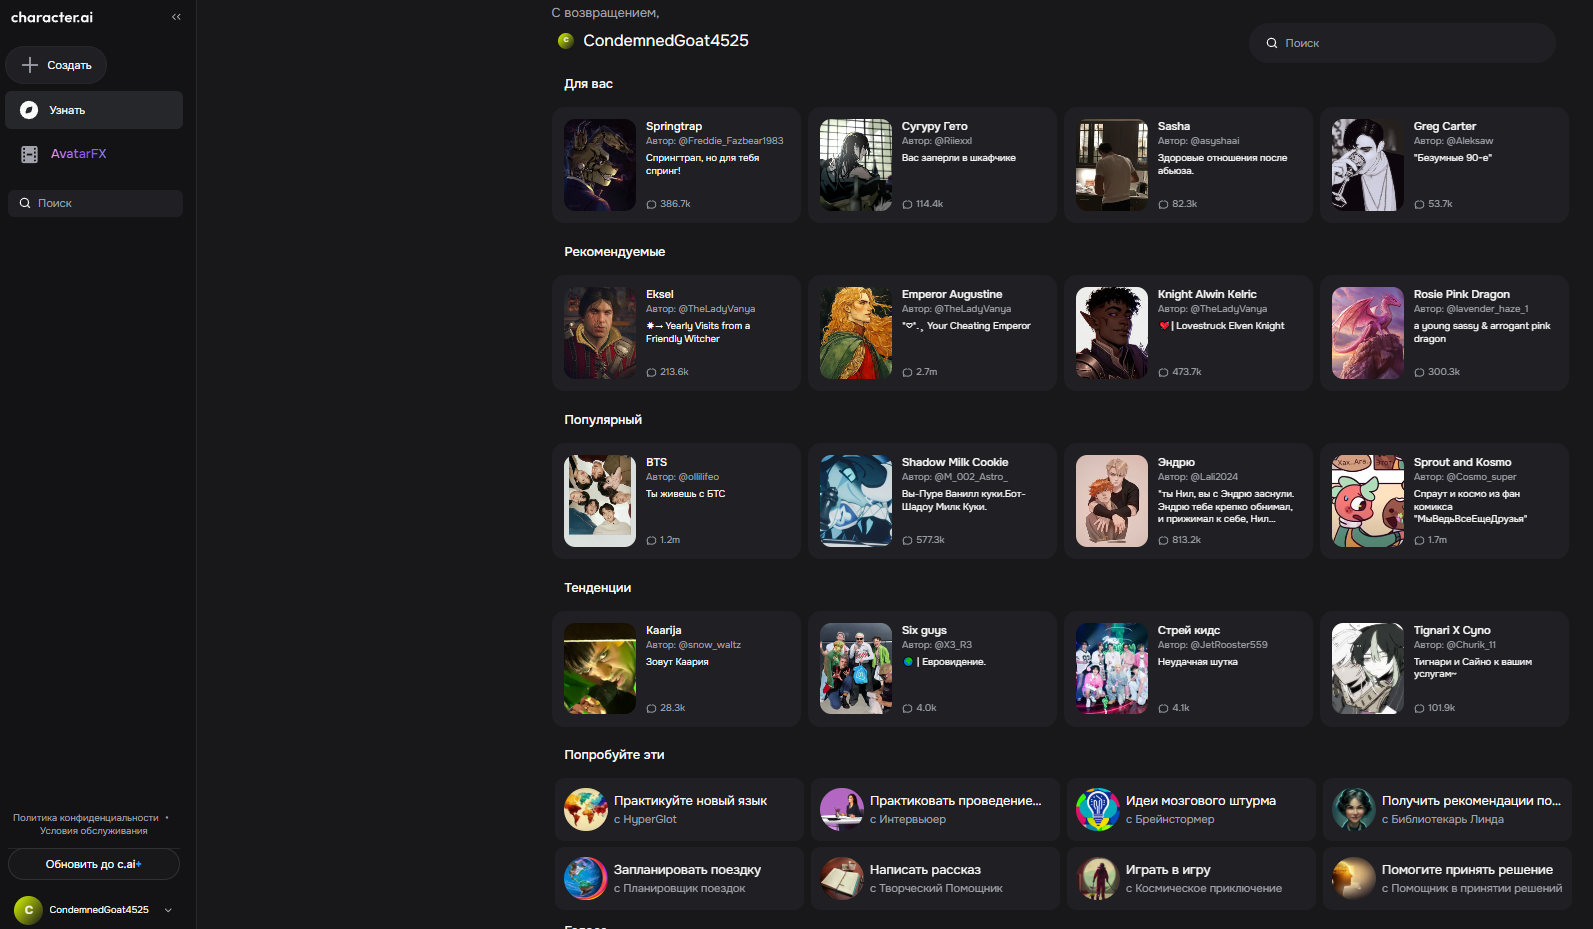Open the Springtrap character card
The image size is (1593, 929).
click(676, 165)
